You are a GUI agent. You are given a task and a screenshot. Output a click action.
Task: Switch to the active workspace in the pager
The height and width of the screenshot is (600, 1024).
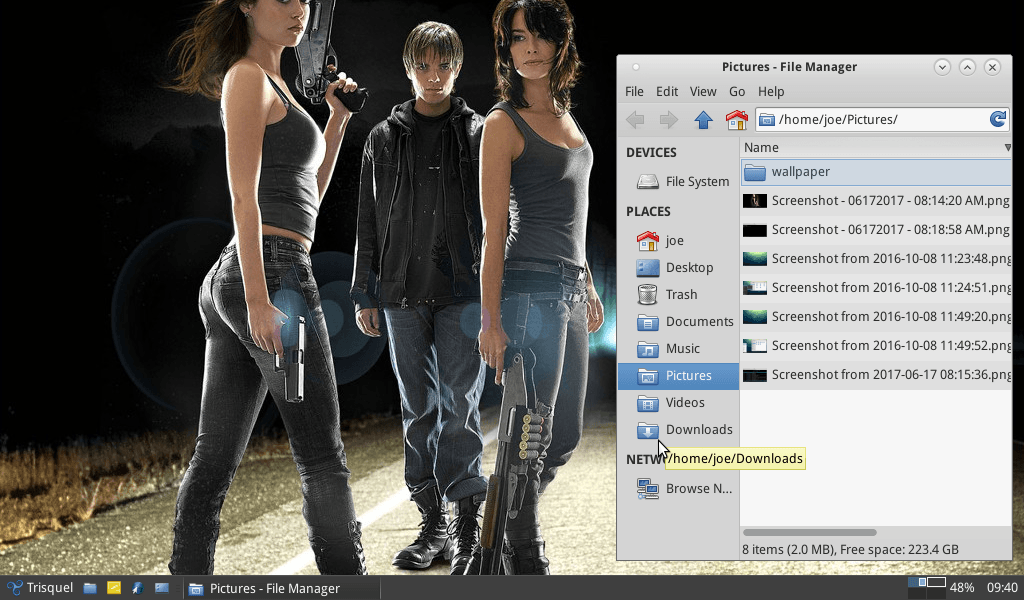(917, 583)
